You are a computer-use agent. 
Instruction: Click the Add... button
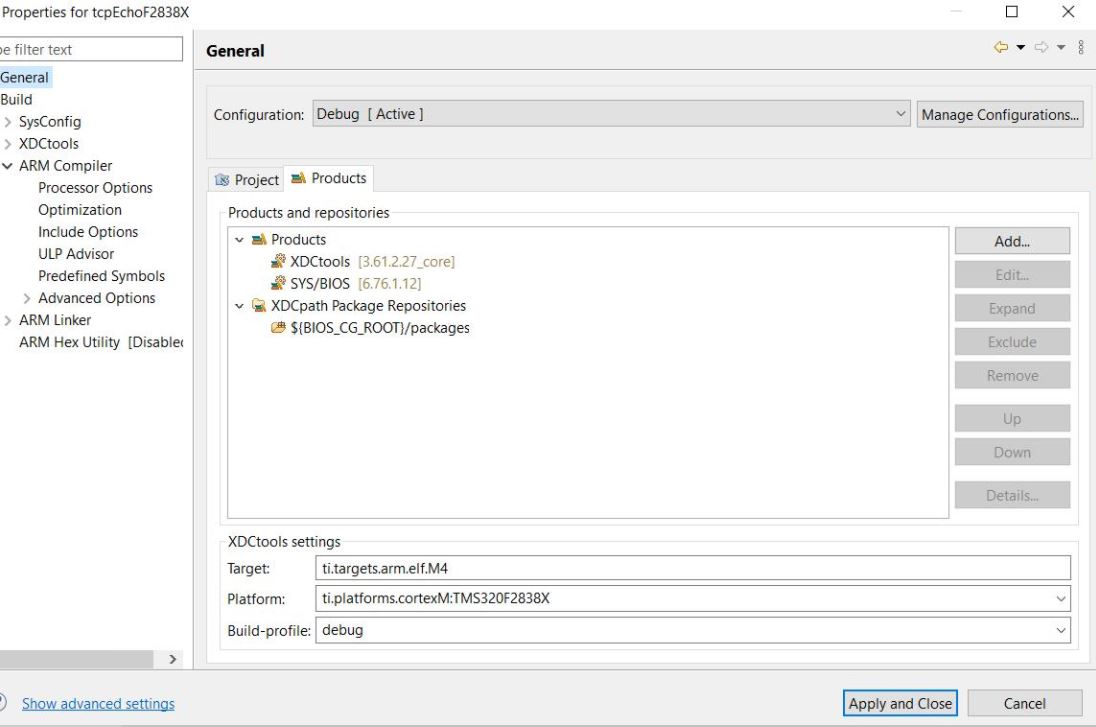[x=1012, y=241]
